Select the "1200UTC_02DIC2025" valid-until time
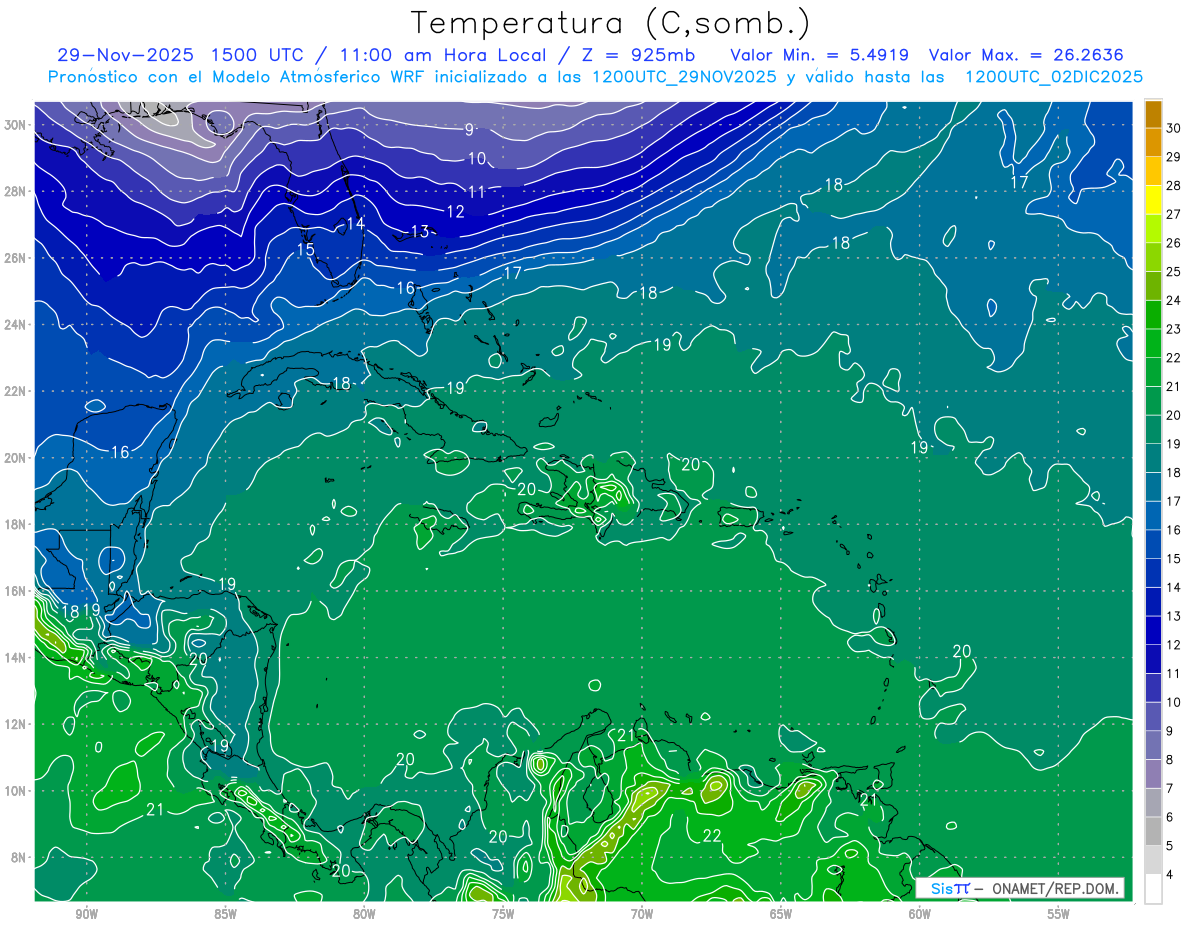This screenshot has width=1200, height=927. pyautogui.click(x=1054, y=77)
